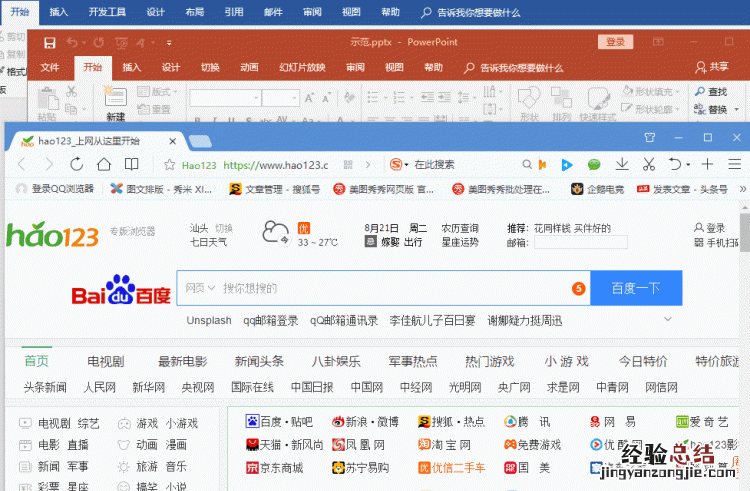Click the browser undo closed tab icon

click(675, 164)
